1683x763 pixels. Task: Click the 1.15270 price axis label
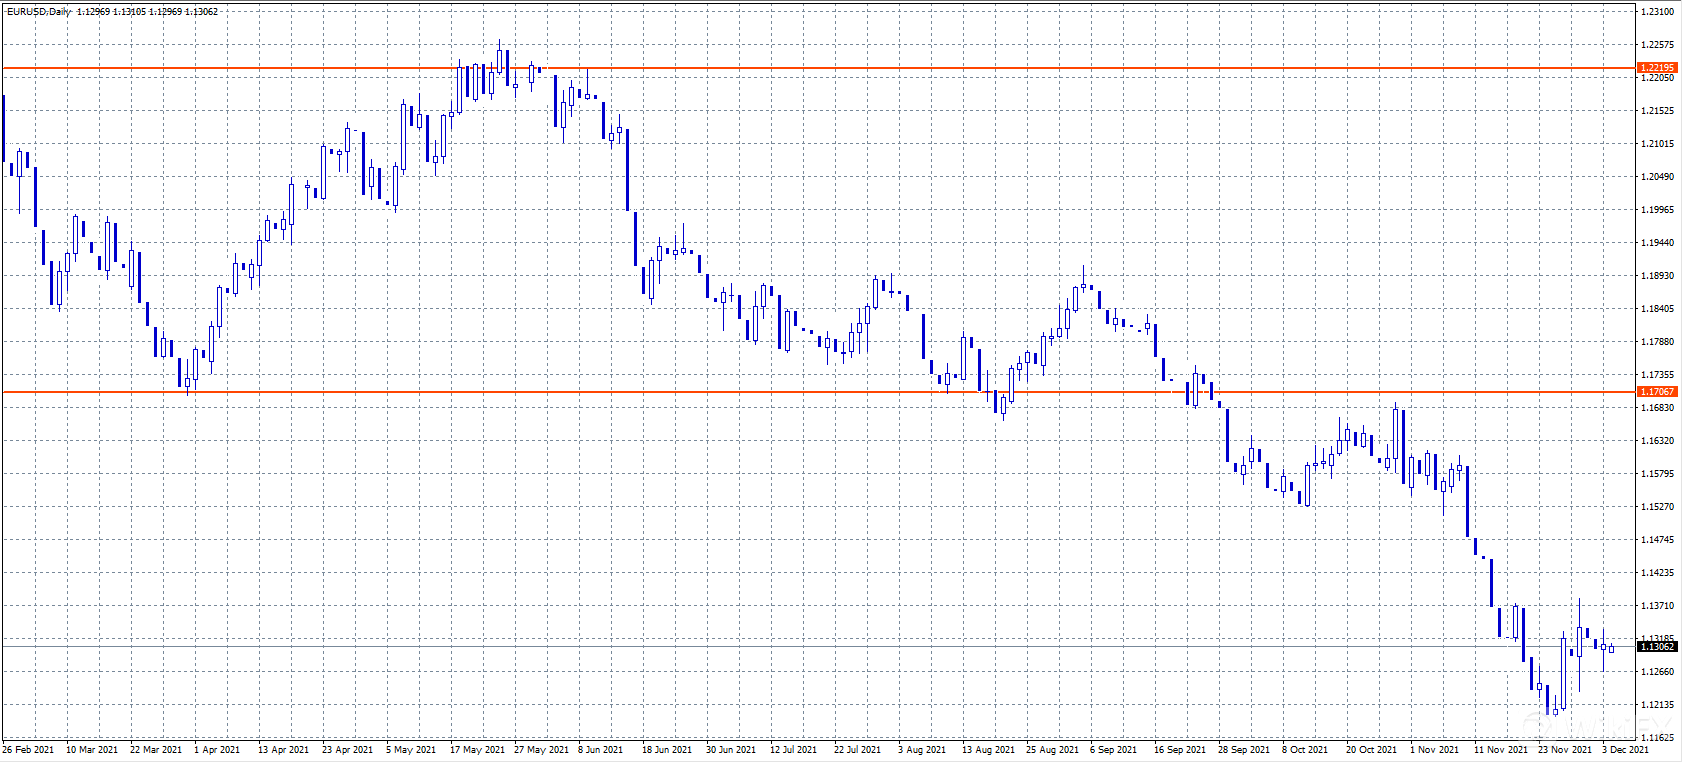(x=1657, y=507)
